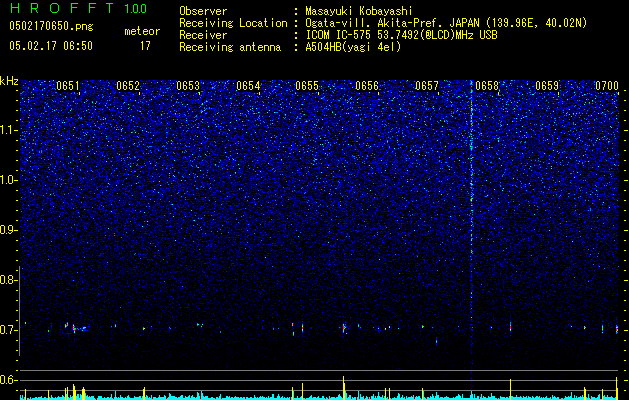629x400 pixels.
Task: Click the date stamp 05.02.17 06:50
Action: (x=51, y=46)
